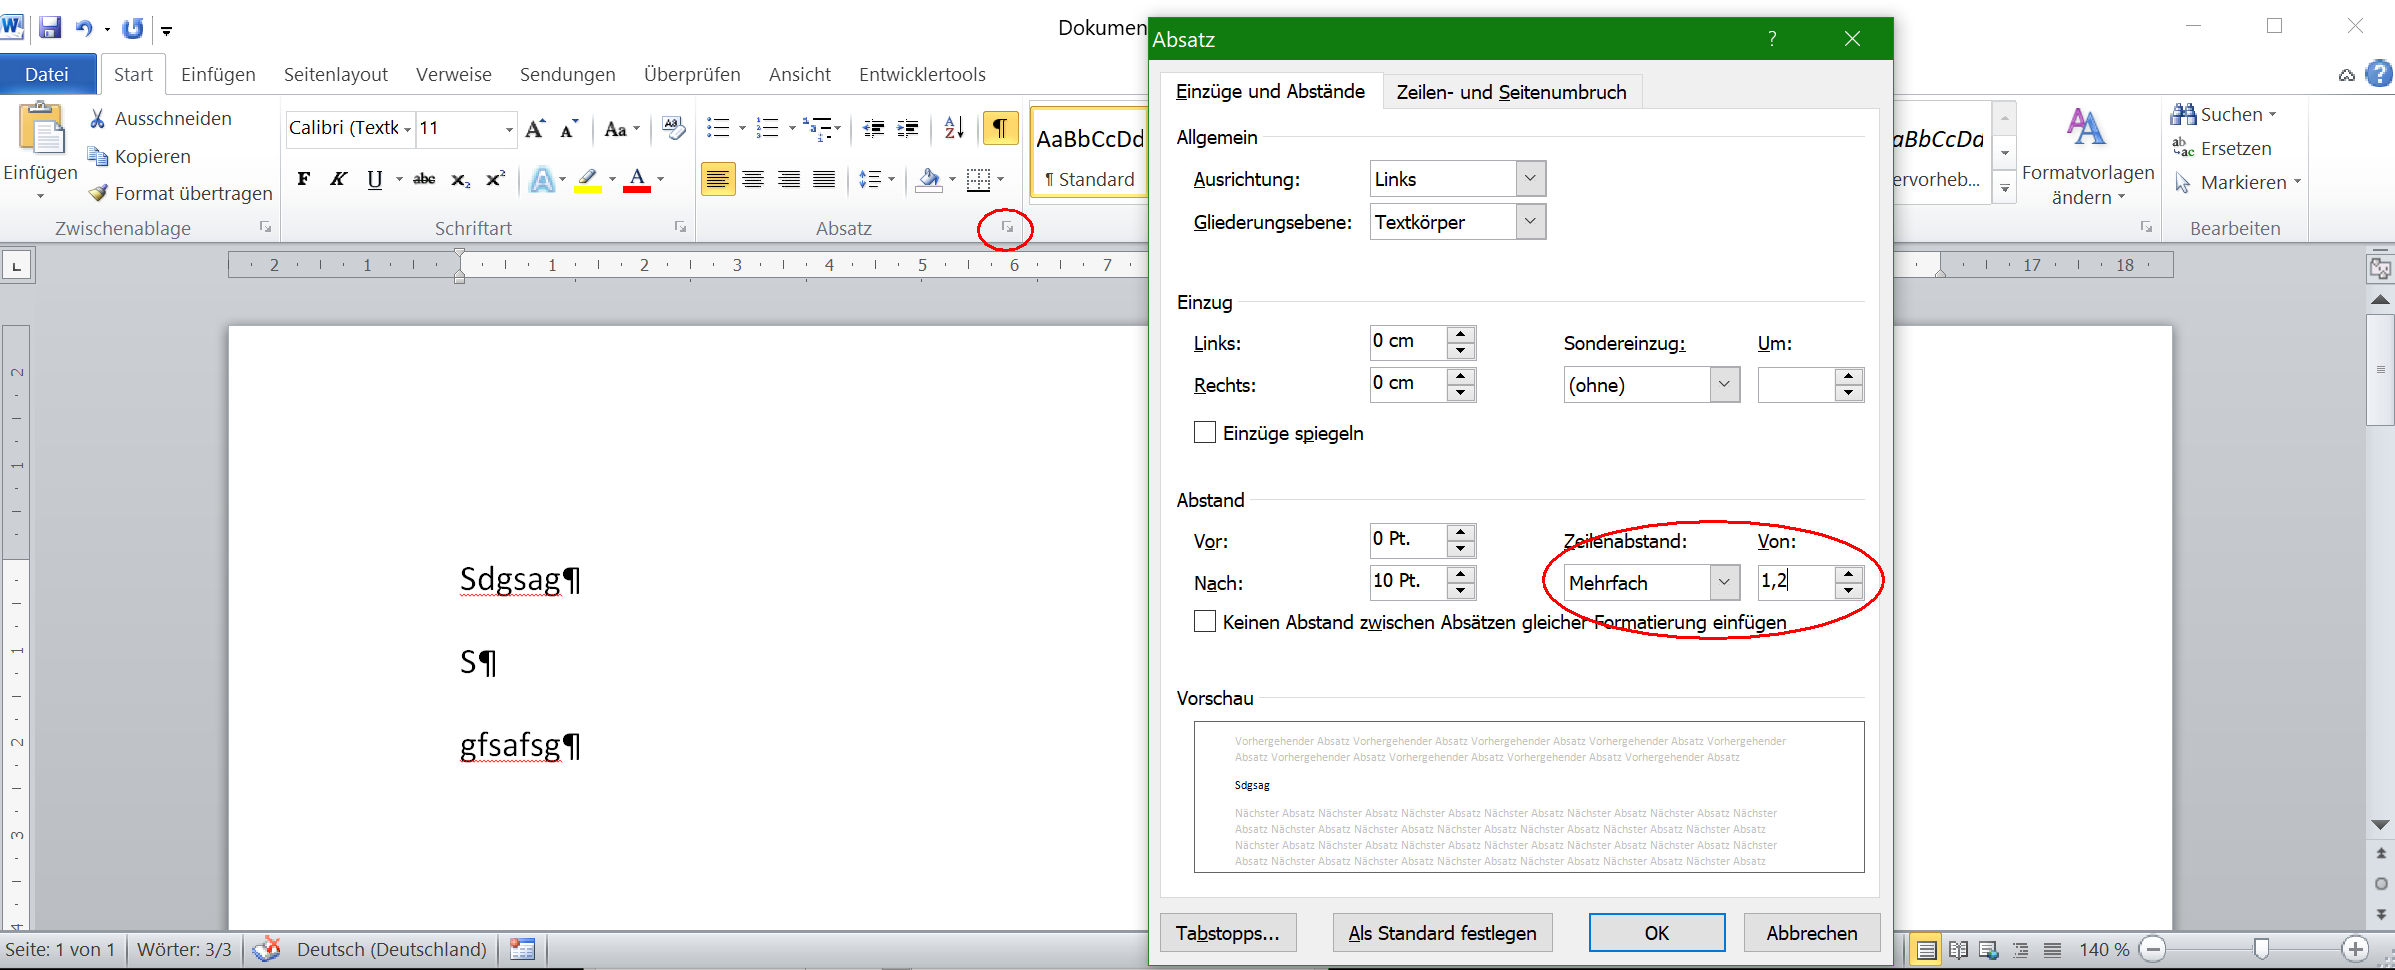Open the Datei tab
2395x970 pixels.
click(47, 74)
